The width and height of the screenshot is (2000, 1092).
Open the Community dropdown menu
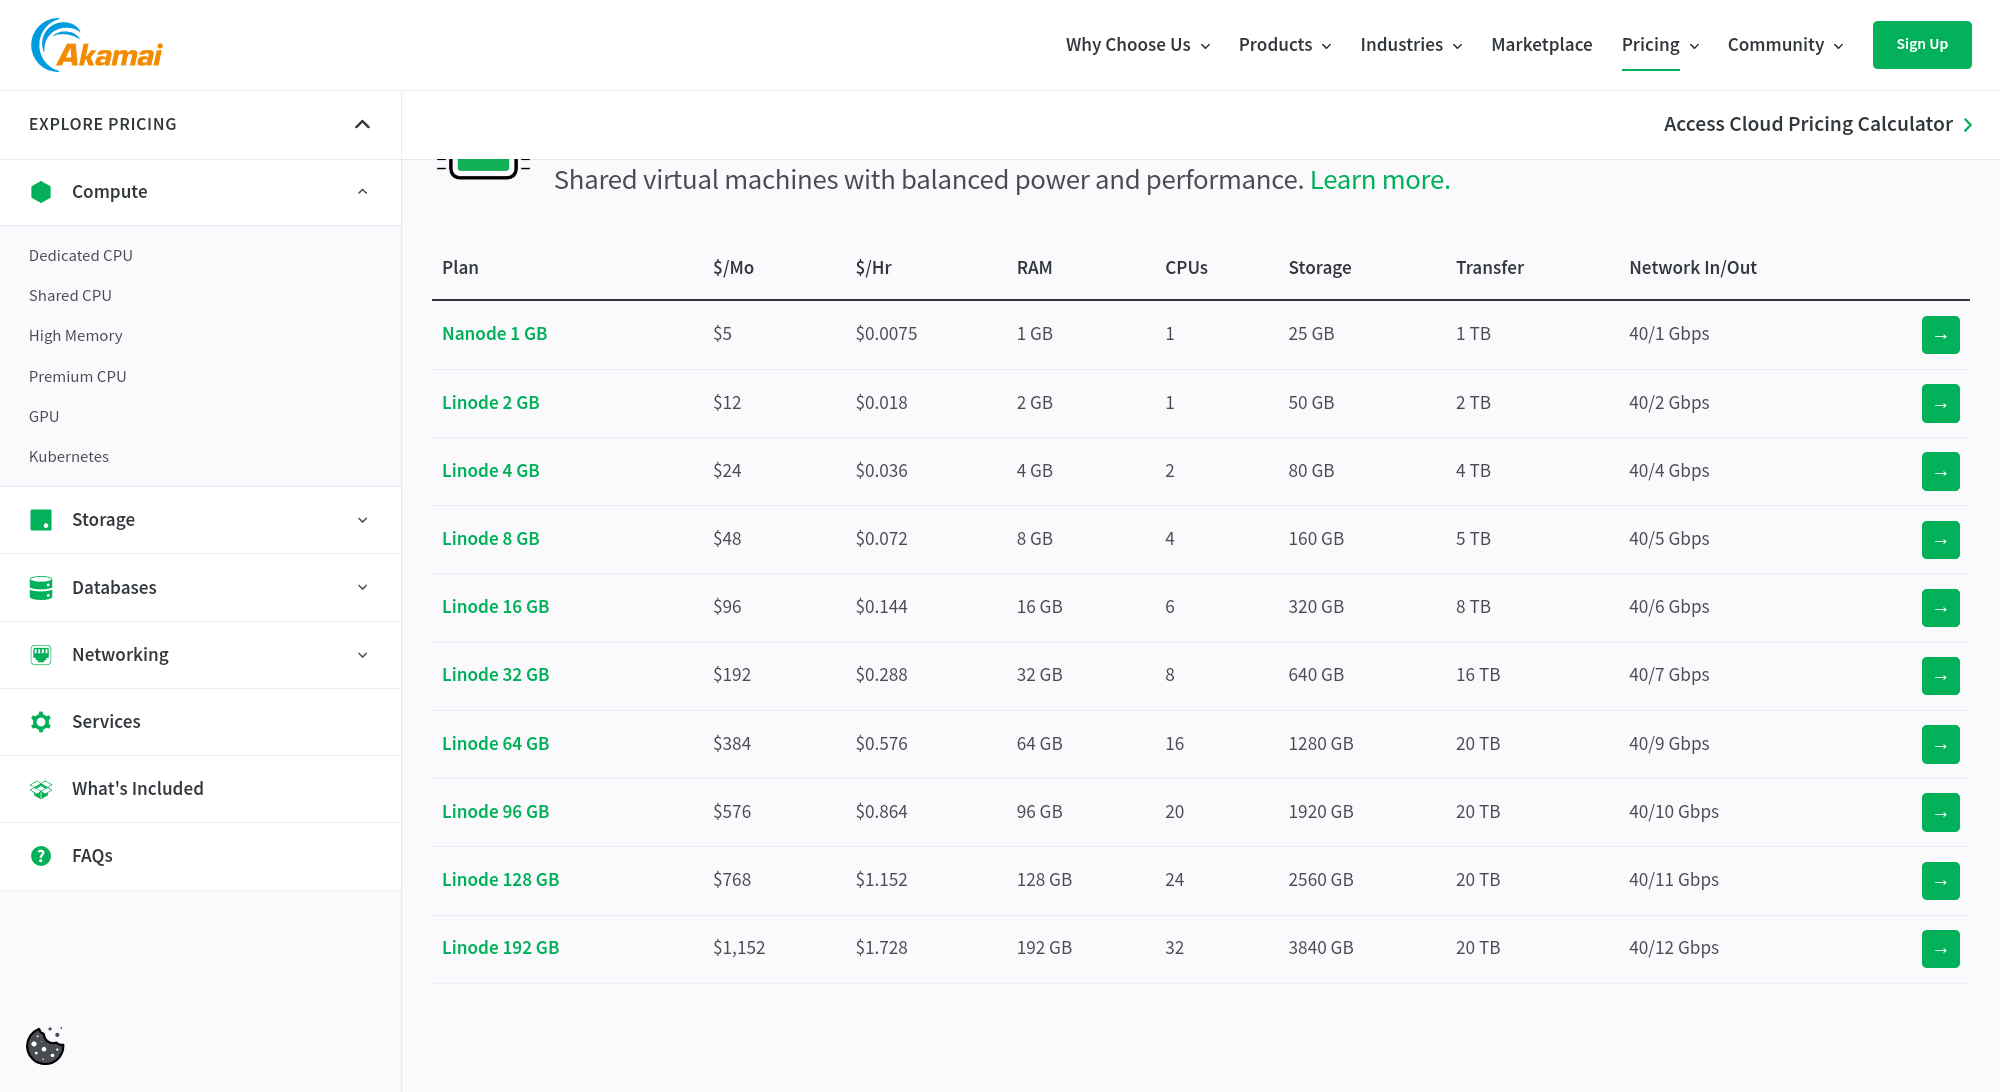(x=1785, y=45)
